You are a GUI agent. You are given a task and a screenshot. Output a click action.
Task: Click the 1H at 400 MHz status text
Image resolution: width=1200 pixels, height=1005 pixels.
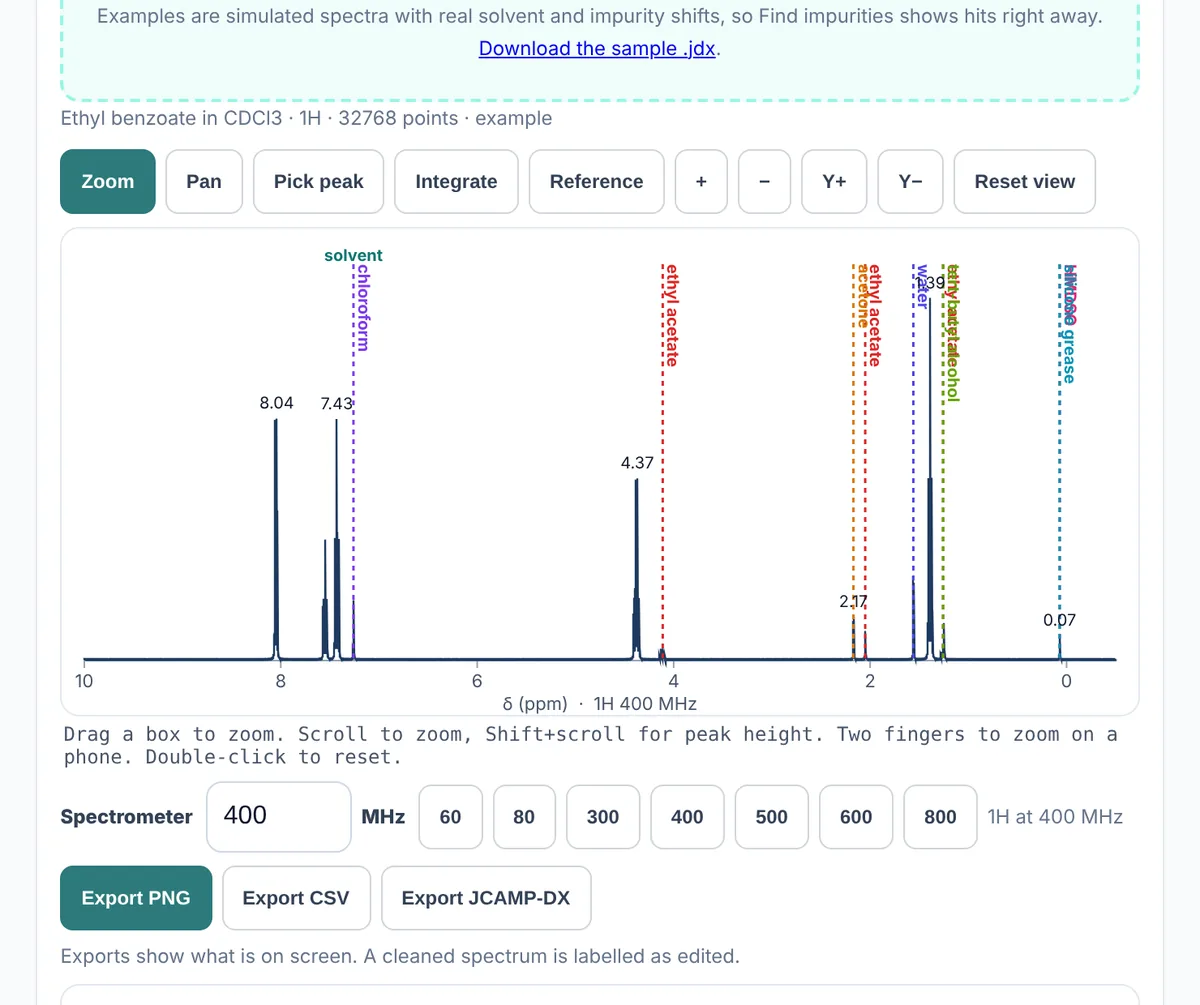1055,817
